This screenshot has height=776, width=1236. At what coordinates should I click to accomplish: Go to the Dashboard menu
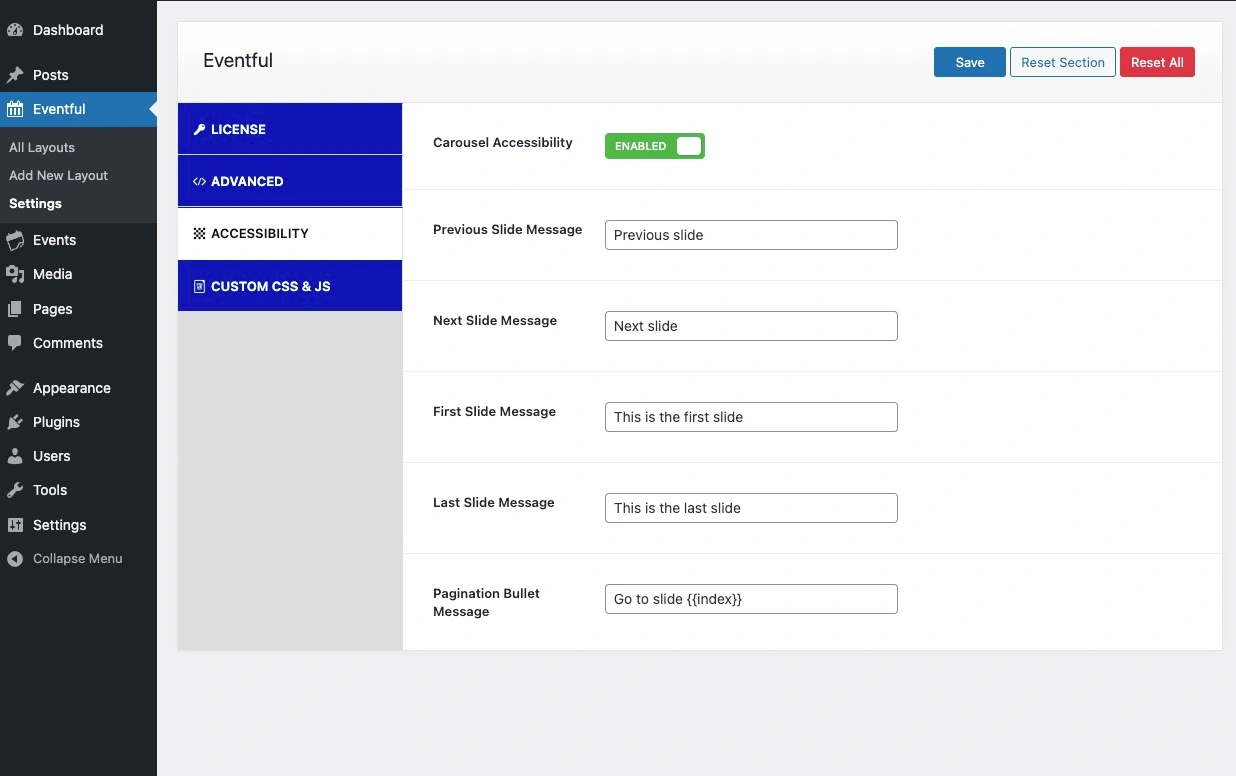(78, 30)
